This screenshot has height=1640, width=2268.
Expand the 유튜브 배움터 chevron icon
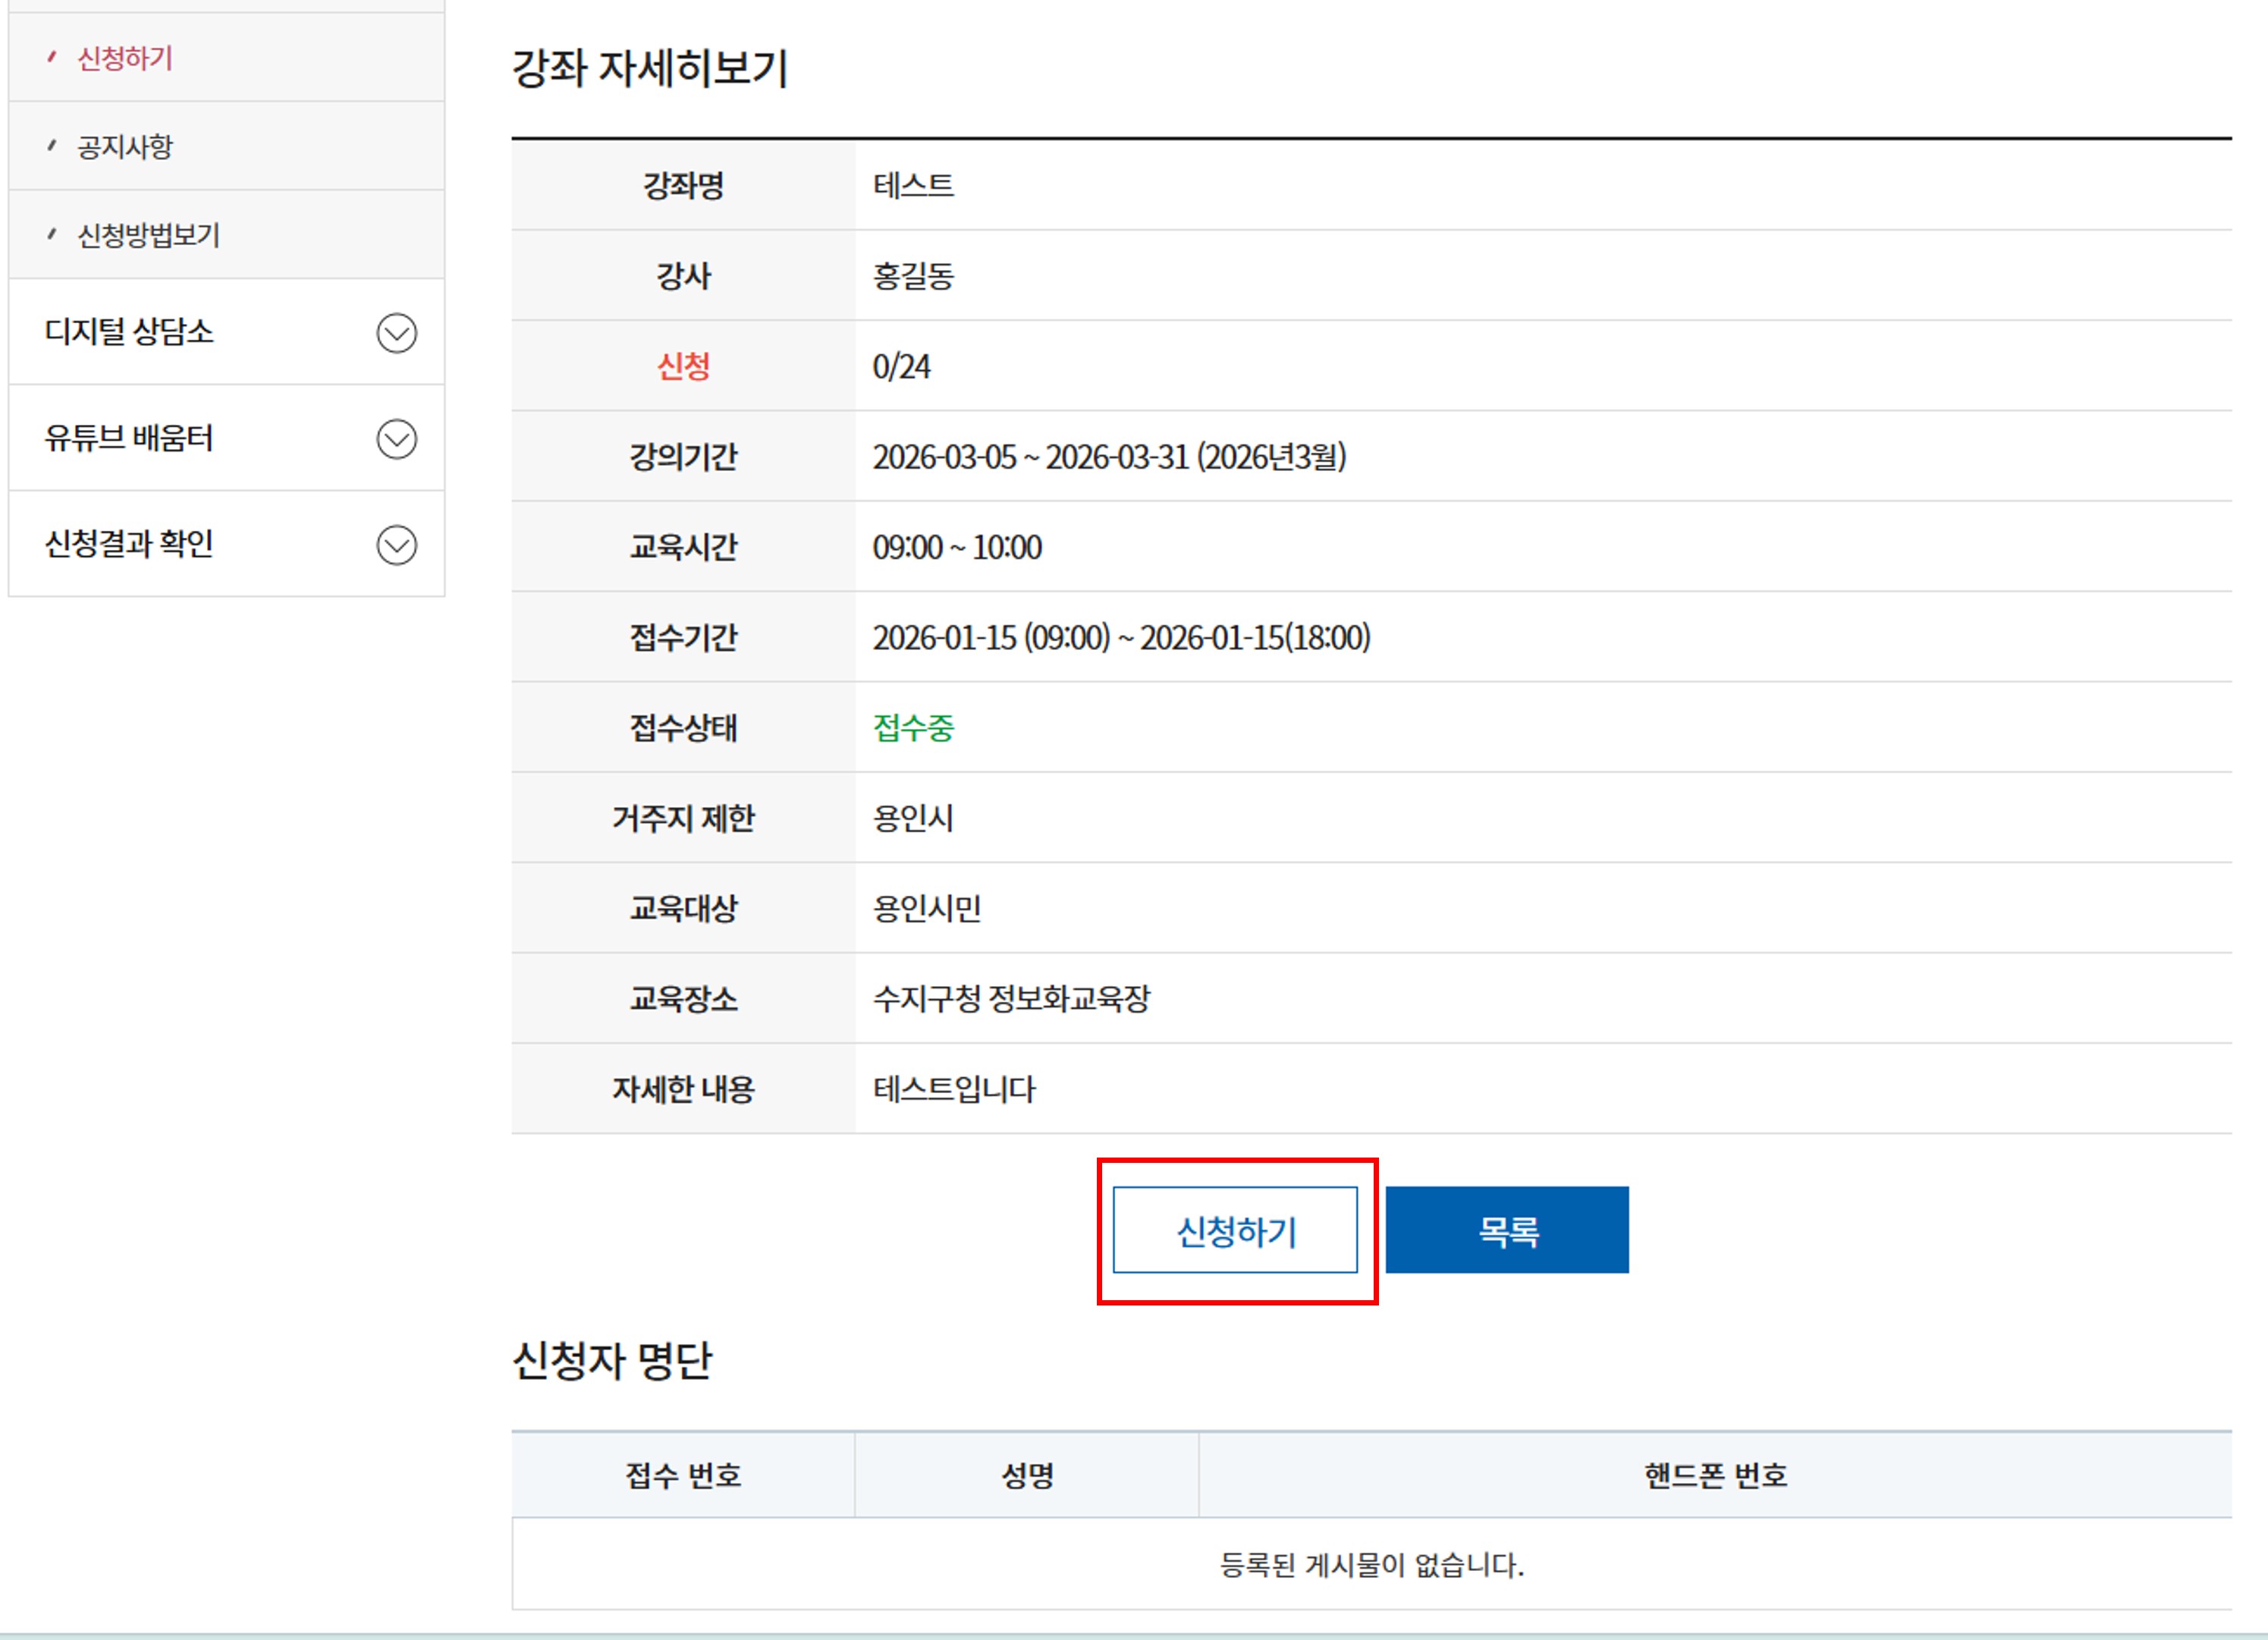[x=396, y=439]
